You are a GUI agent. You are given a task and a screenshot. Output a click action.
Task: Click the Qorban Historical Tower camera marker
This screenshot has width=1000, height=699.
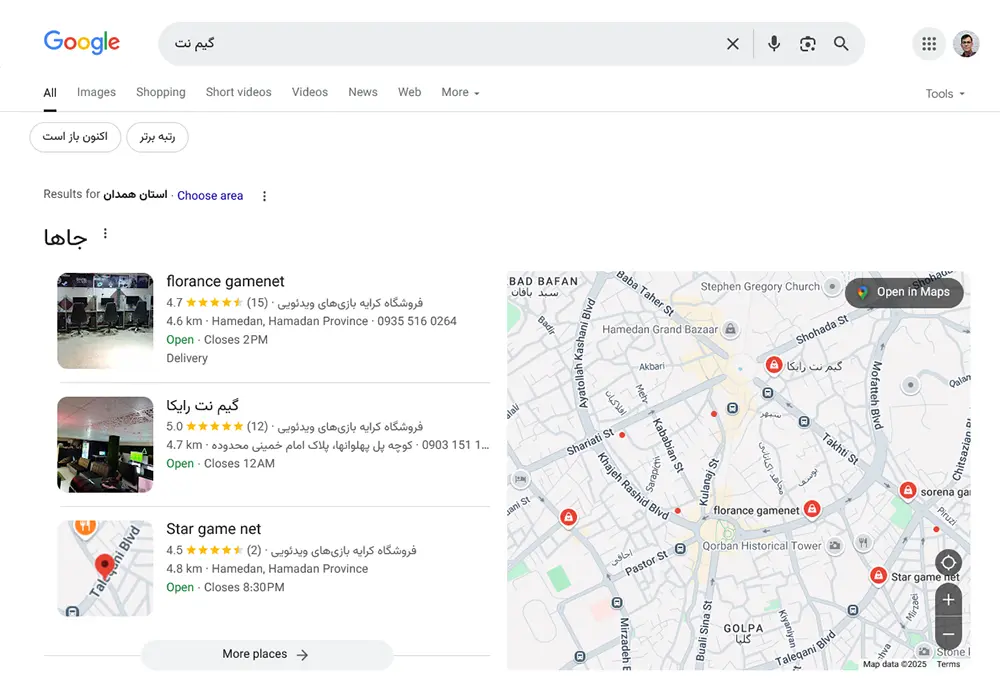tap(834, 545)
